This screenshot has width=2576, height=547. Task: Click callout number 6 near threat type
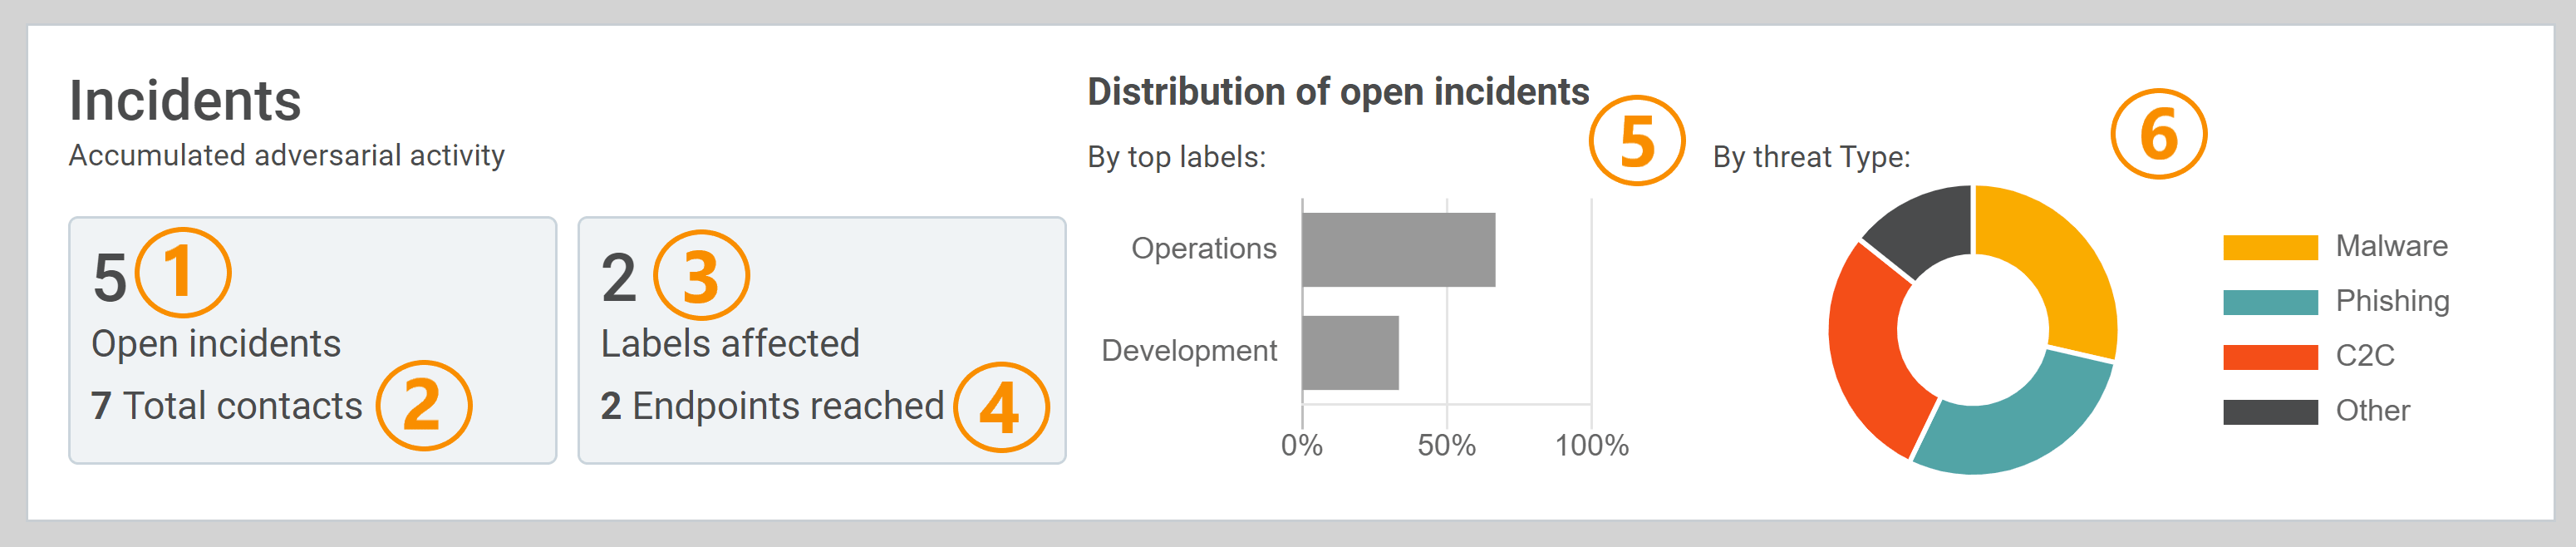point(2158,134)
